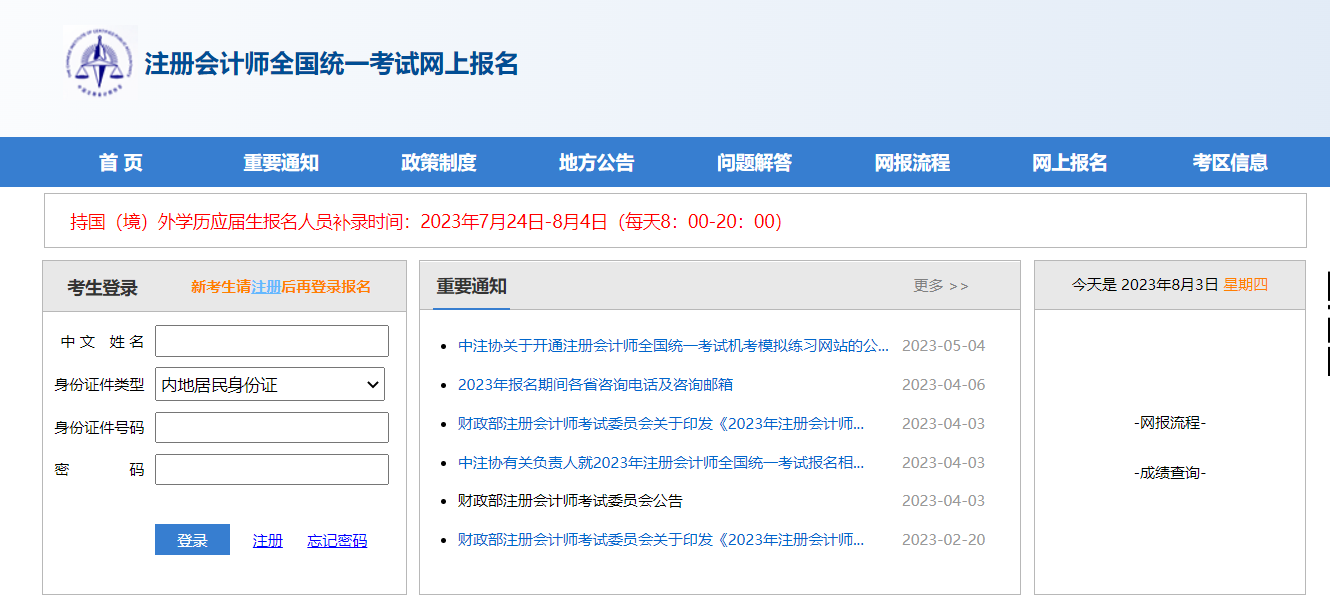Go to 网上报名 navigation item
The image size is (1330, 607).
[1070, 163]
